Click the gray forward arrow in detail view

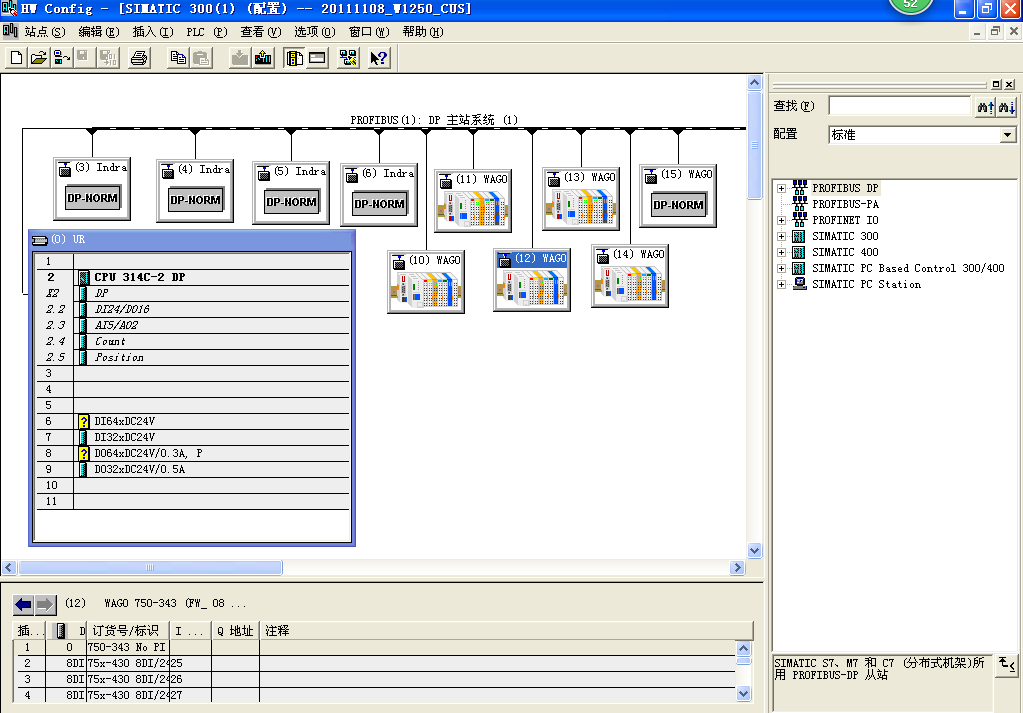click(45, 605)
